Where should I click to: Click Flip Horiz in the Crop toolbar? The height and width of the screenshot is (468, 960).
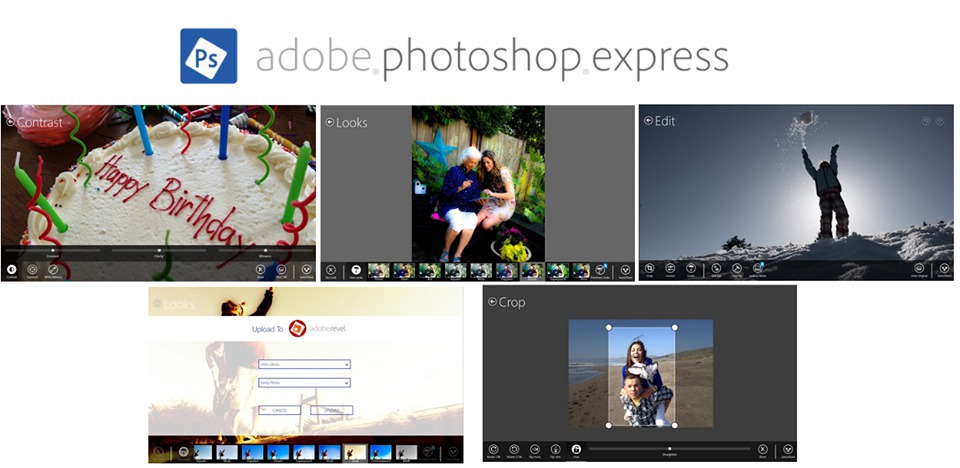(535, 449)
